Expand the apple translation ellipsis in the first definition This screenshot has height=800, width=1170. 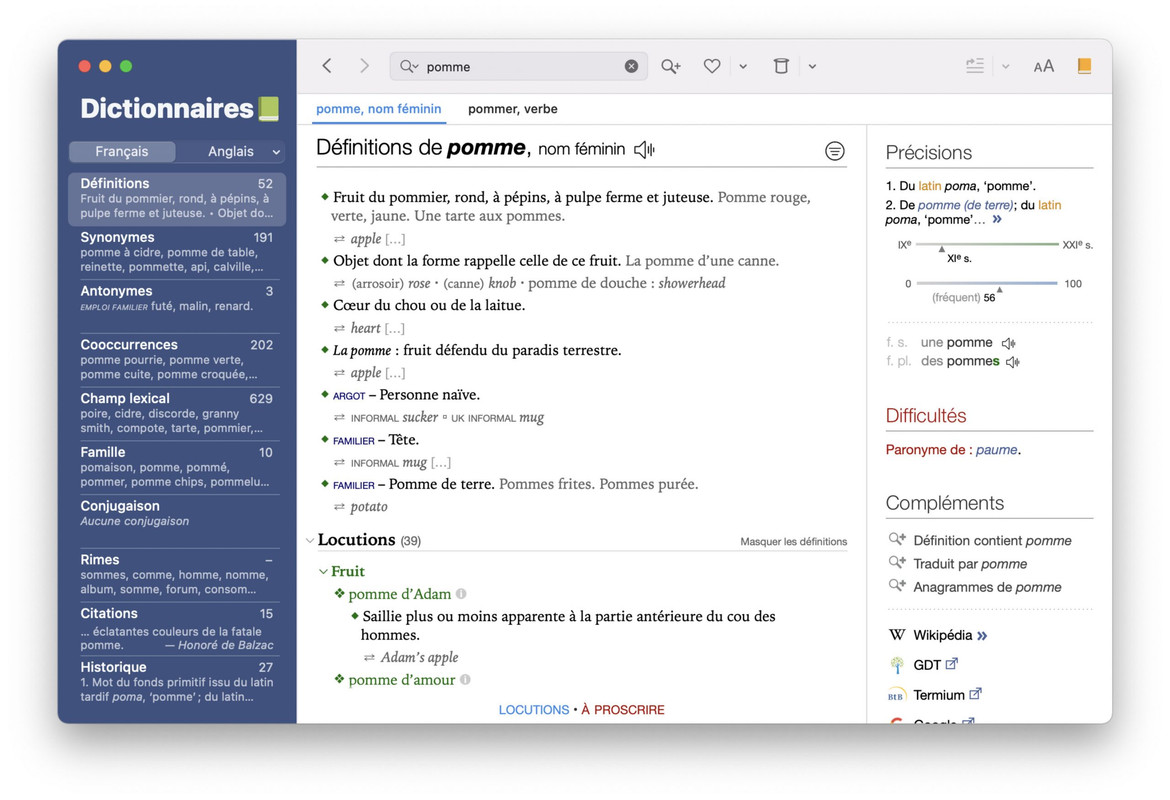(x=395, y=240)
